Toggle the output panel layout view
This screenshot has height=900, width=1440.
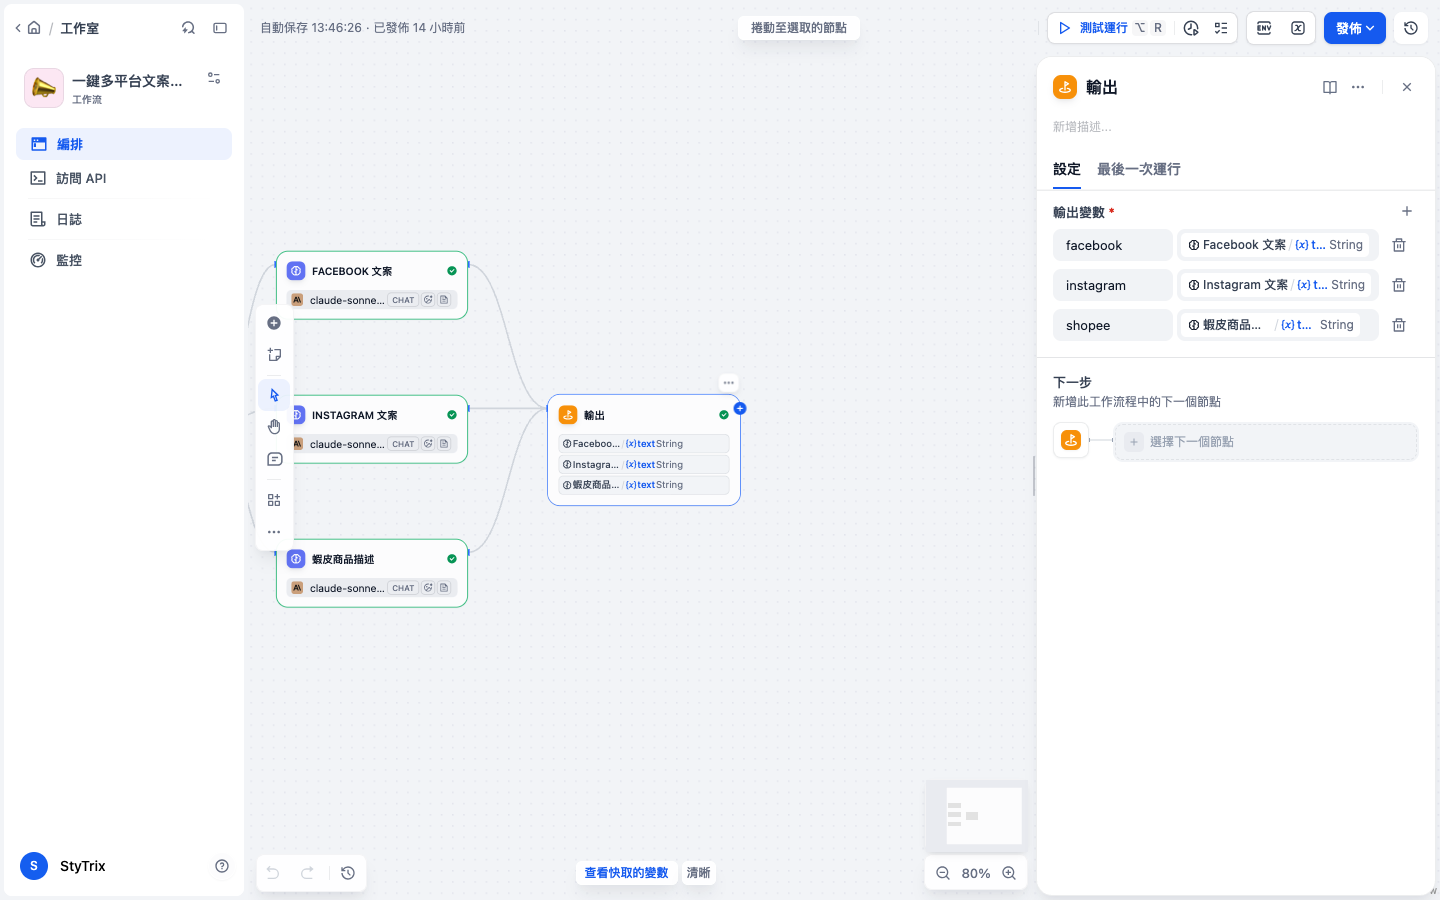[1330, 87]
